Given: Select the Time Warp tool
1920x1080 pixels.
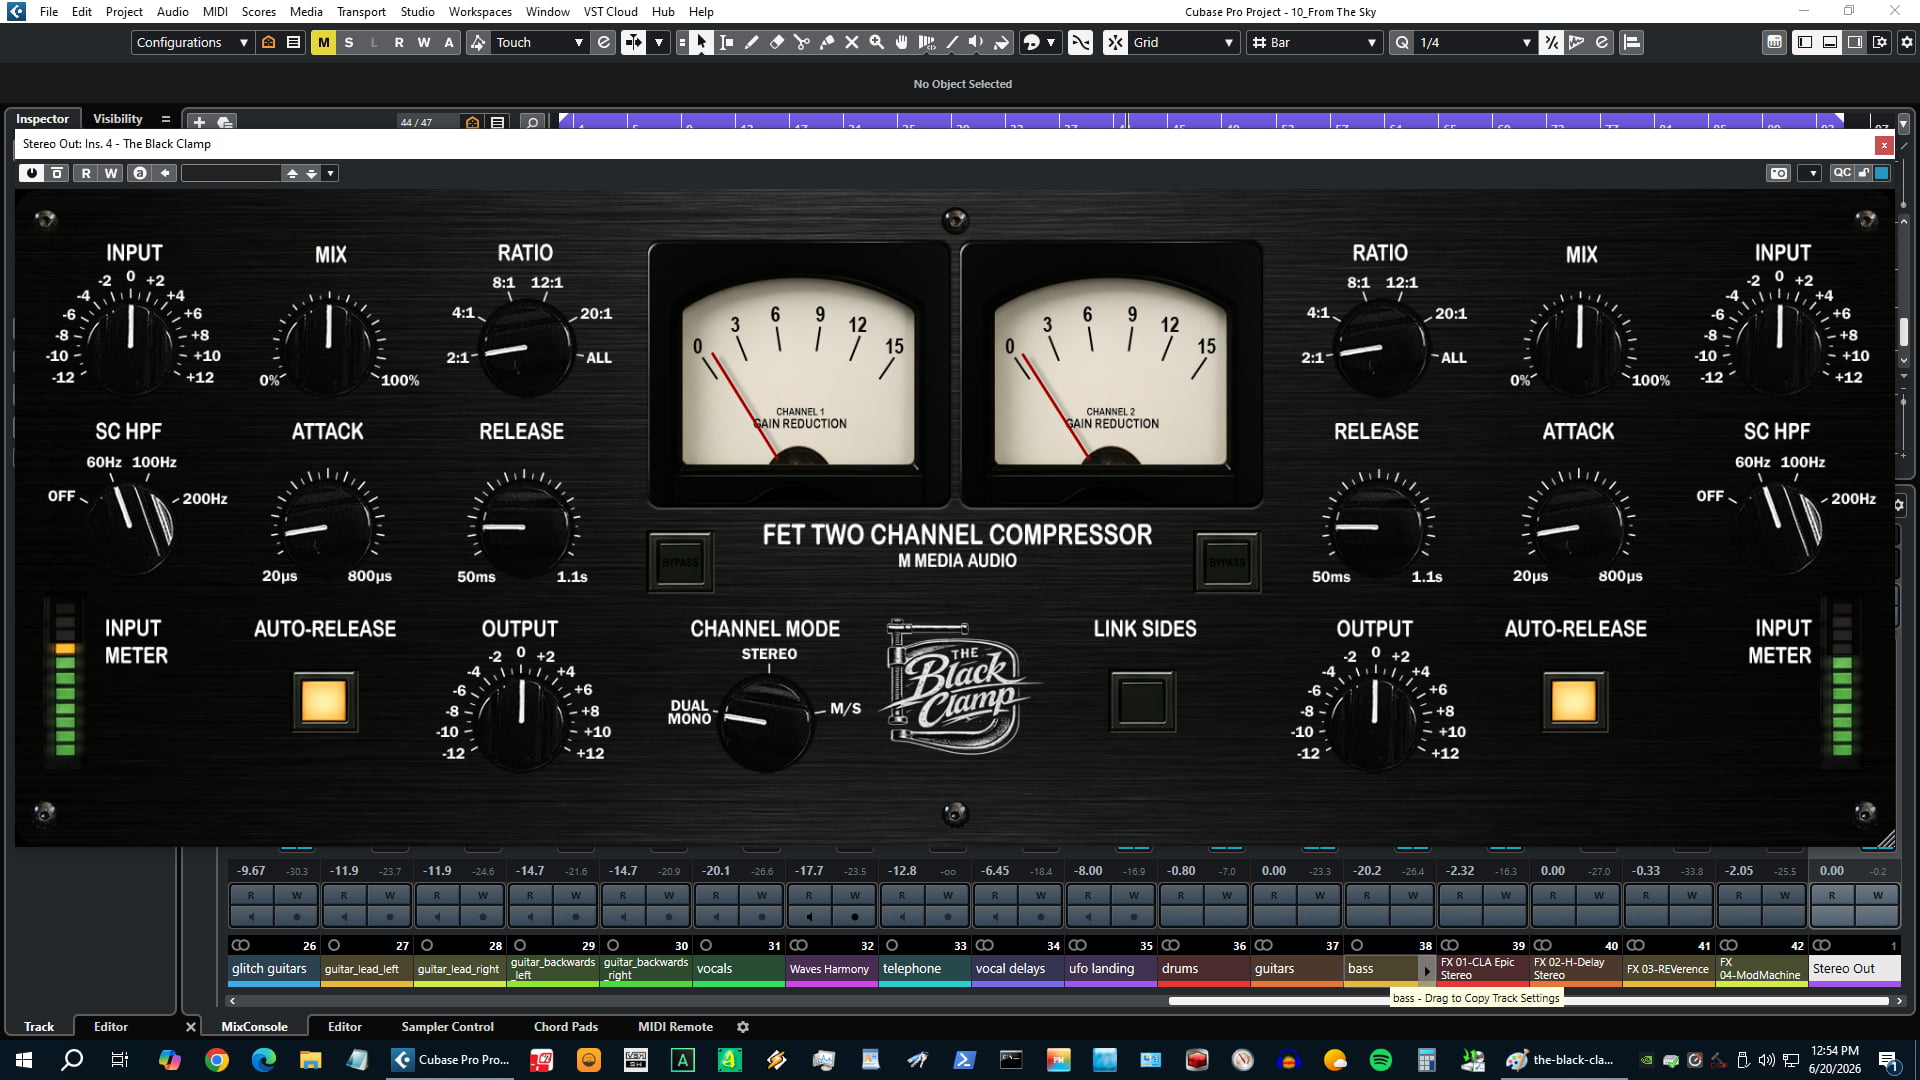Looking at the screenshot, I should tap(927, 42).
